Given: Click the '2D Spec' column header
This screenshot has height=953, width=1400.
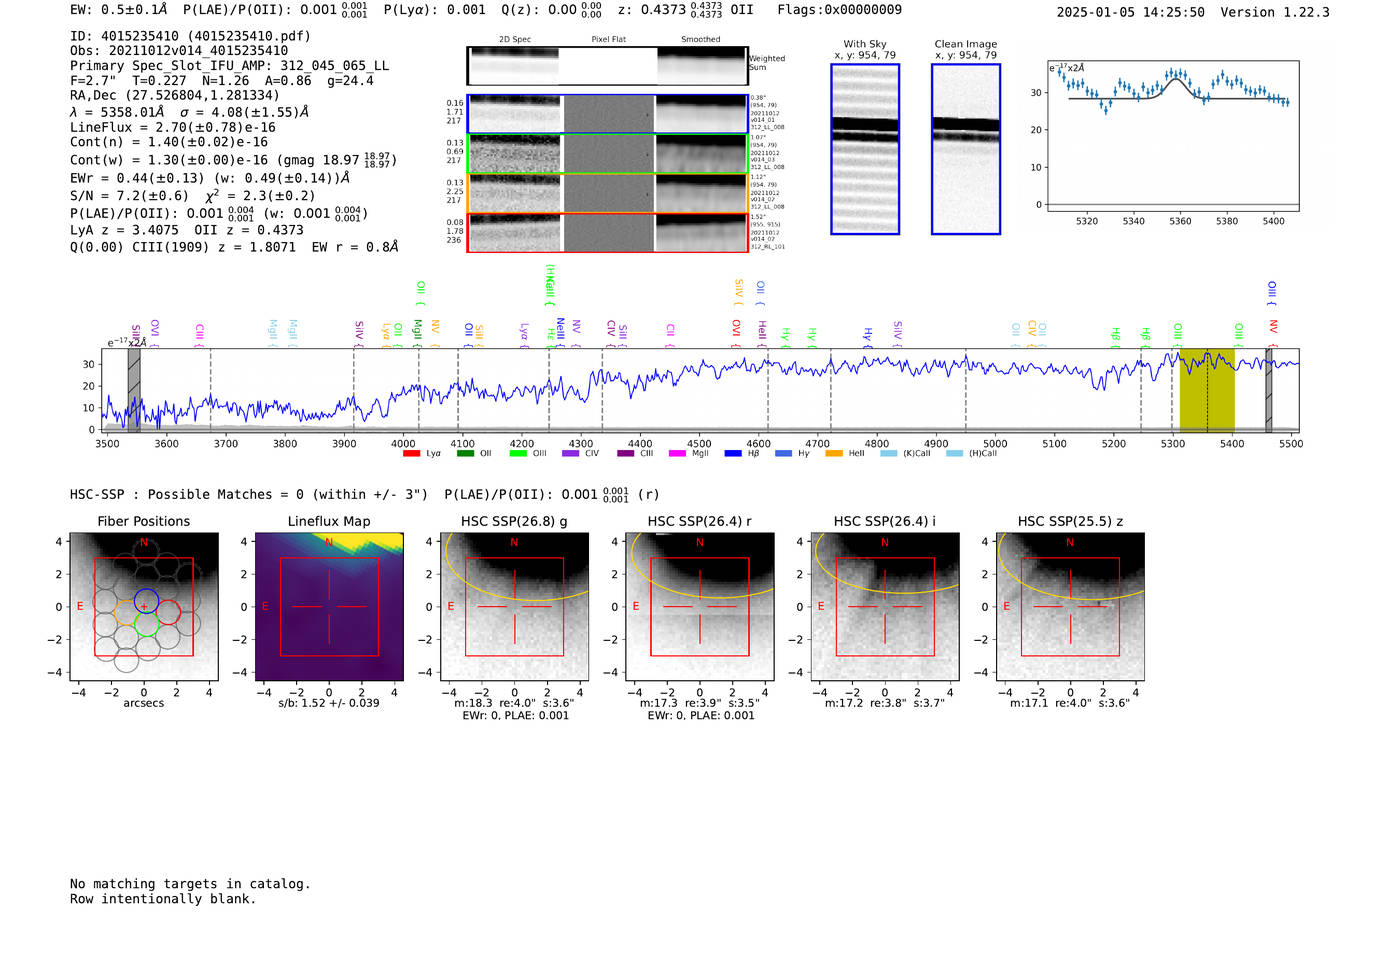Looking at the screenshot, I should tap(515, 40).
